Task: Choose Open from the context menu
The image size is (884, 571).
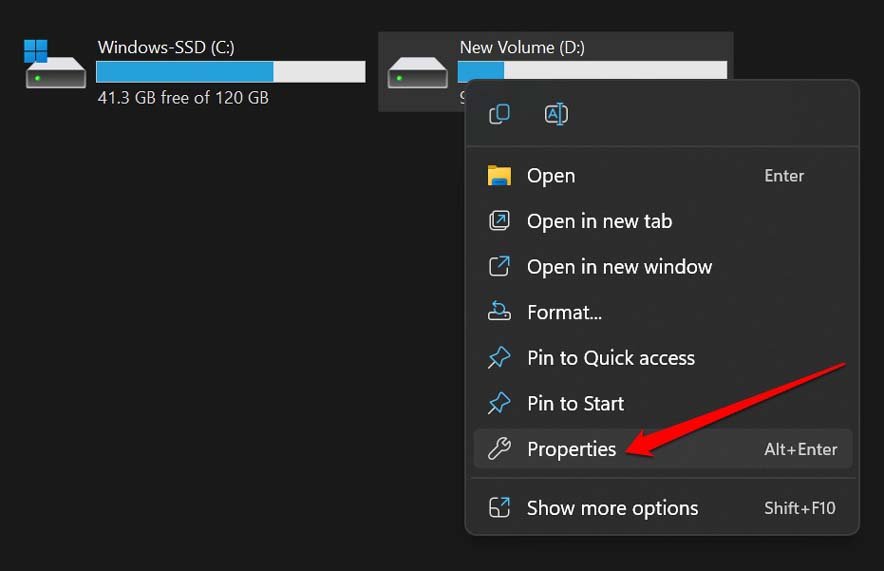Action: (663, 176)
